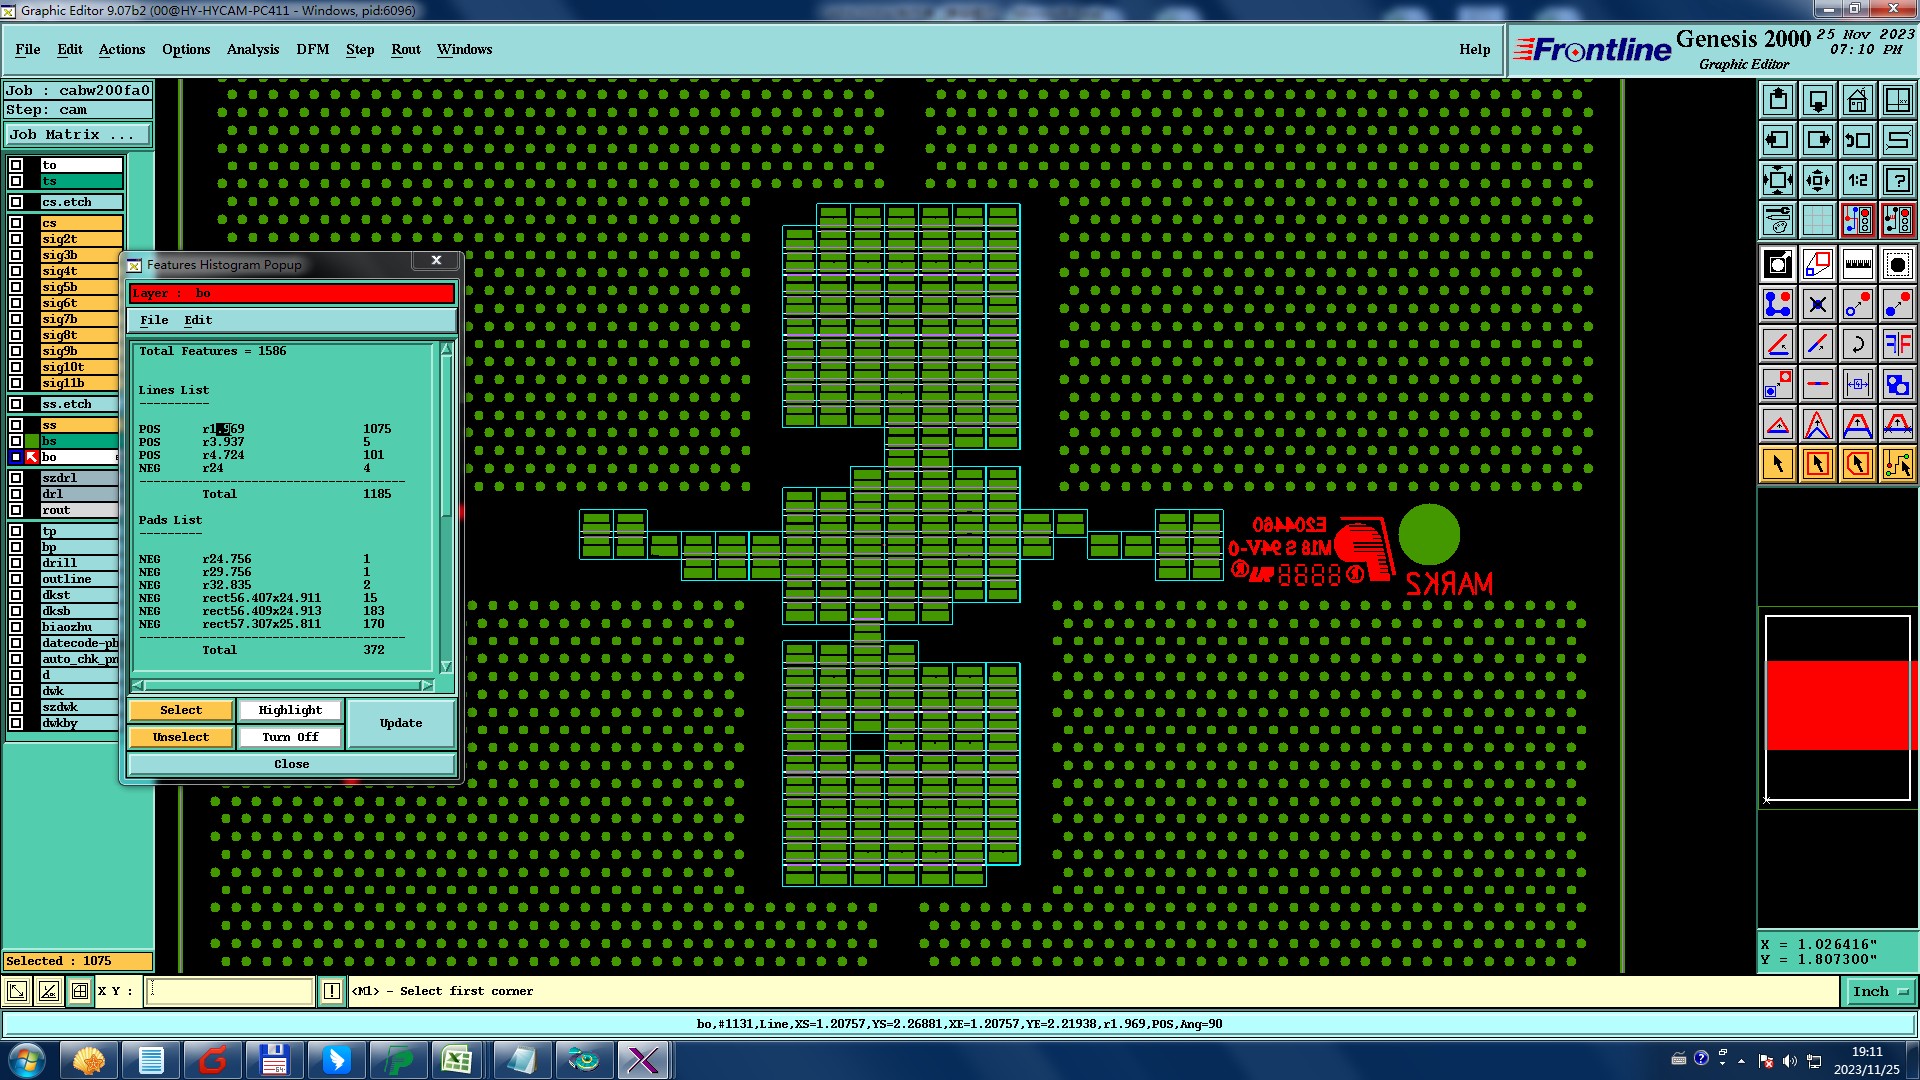The height and width of the screenshot is (1080, 1920).
Task: Toggle display checkbox for drill layer
Action: click(16, 563)
